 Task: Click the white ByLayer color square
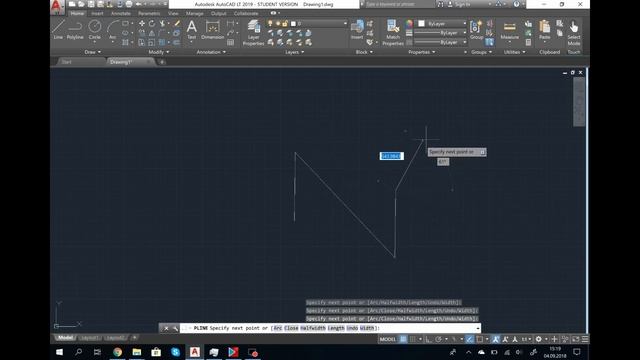pyautogui.click(x=421, y=24)
